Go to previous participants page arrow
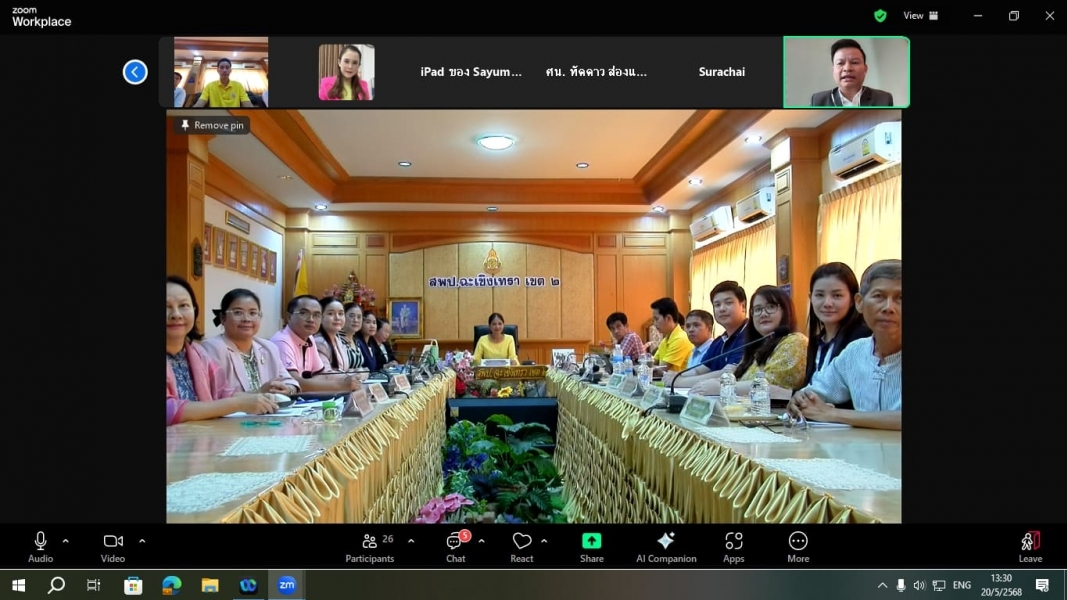 coord(135,72)
